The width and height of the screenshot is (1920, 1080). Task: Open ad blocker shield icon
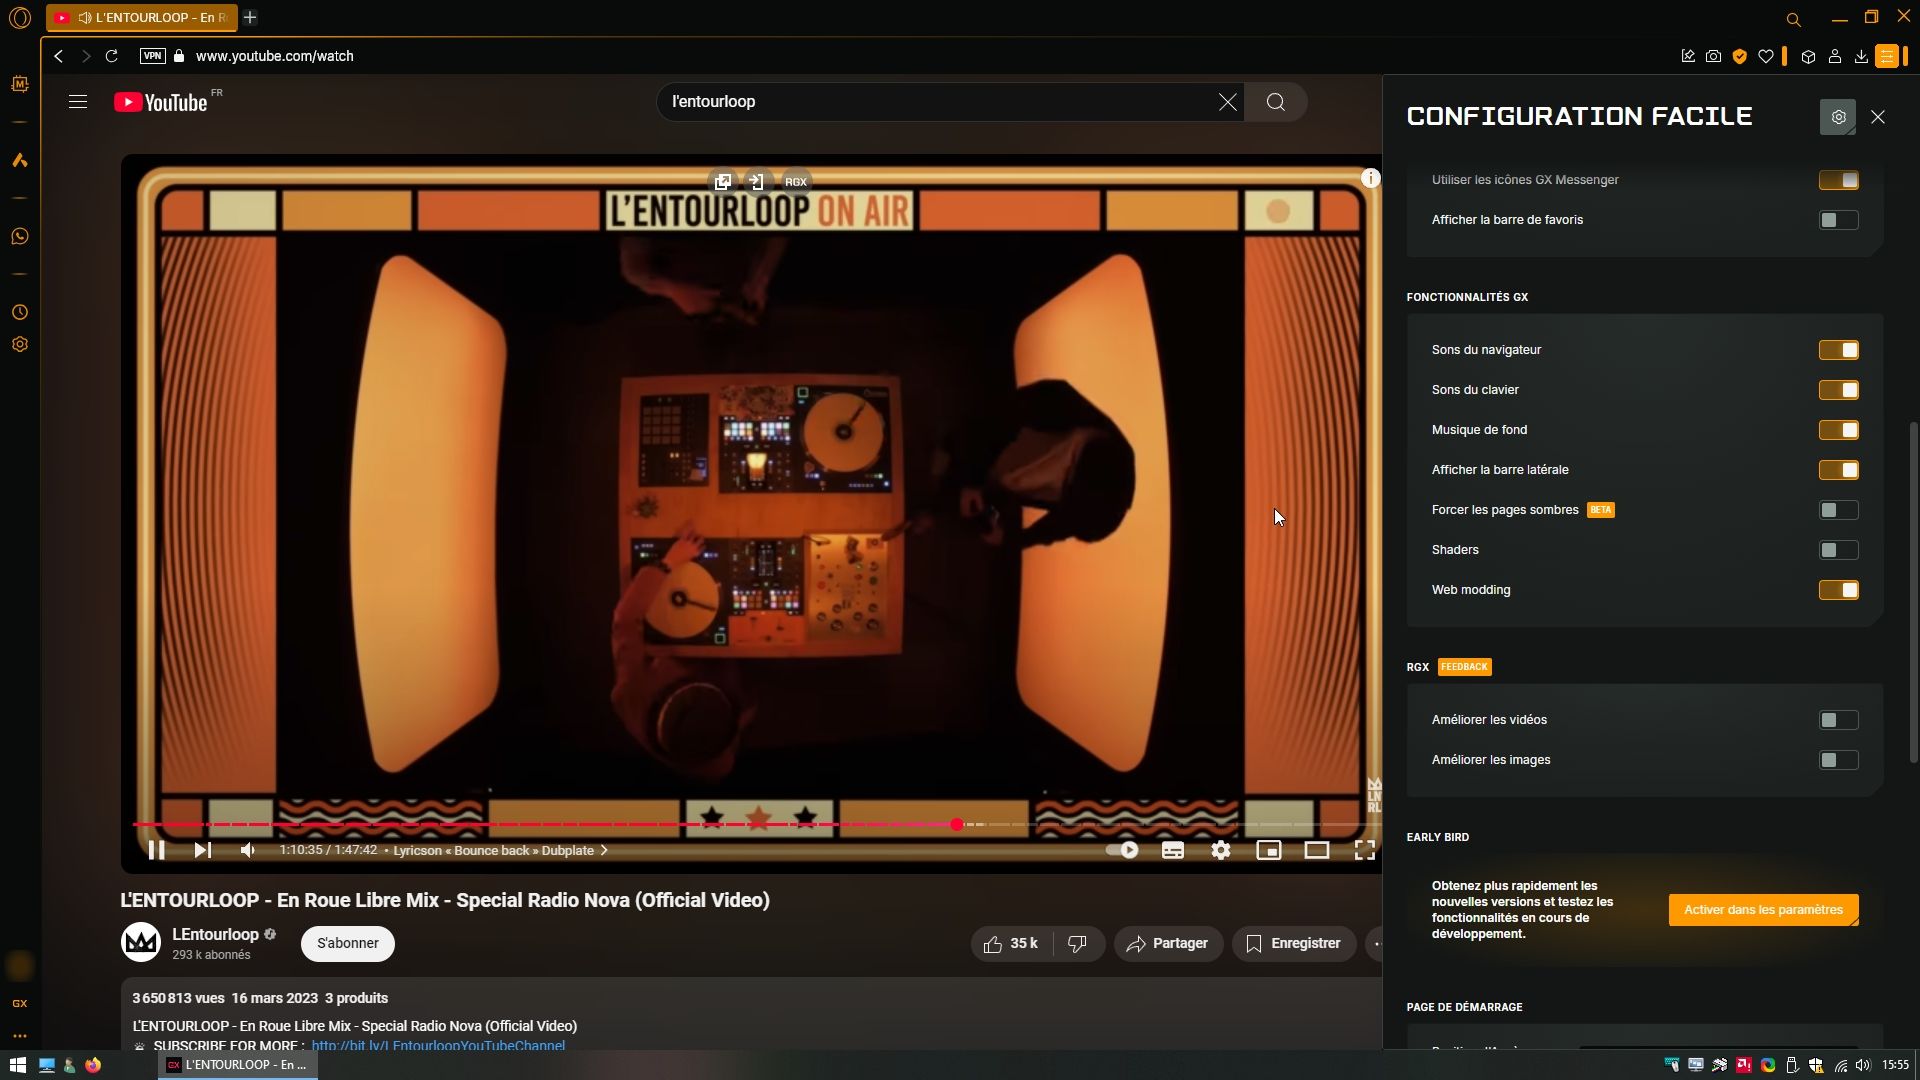coord(1740,56)
